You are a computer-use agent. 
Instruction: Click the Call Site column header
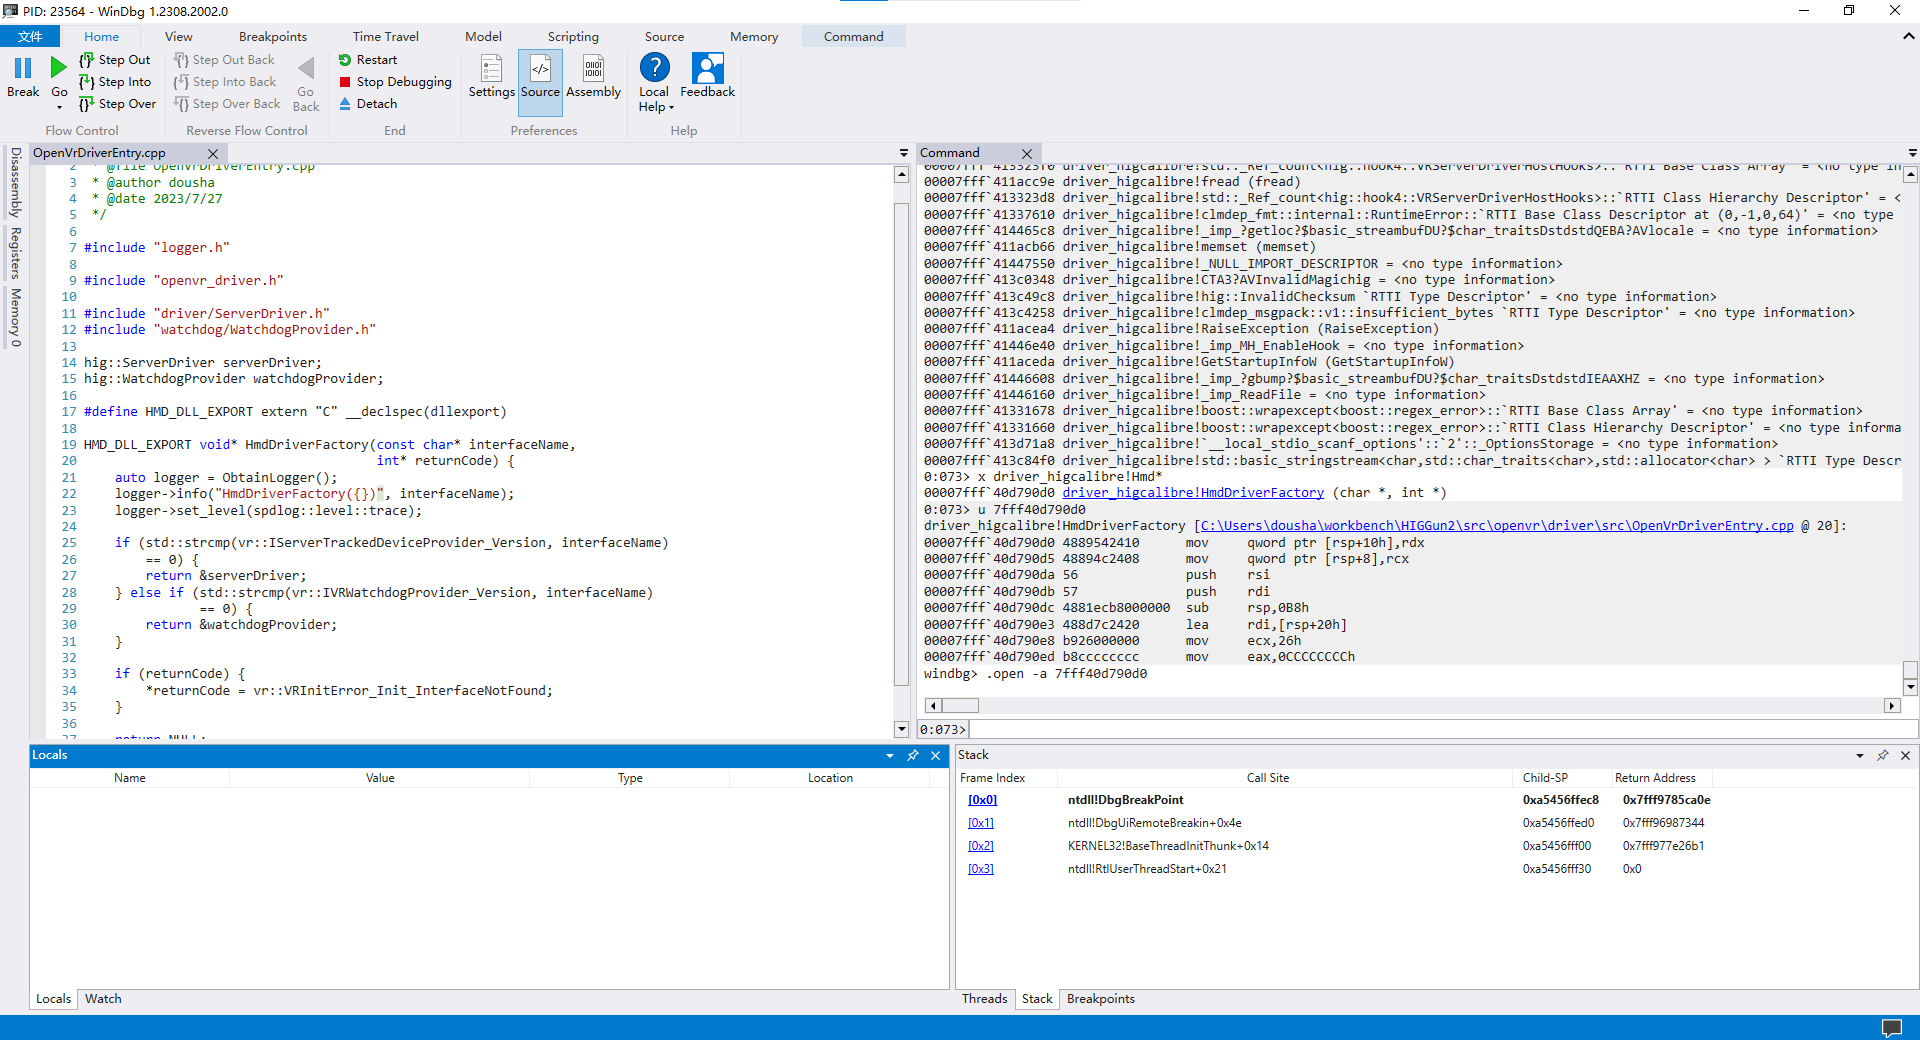[x=1268, y=778]
